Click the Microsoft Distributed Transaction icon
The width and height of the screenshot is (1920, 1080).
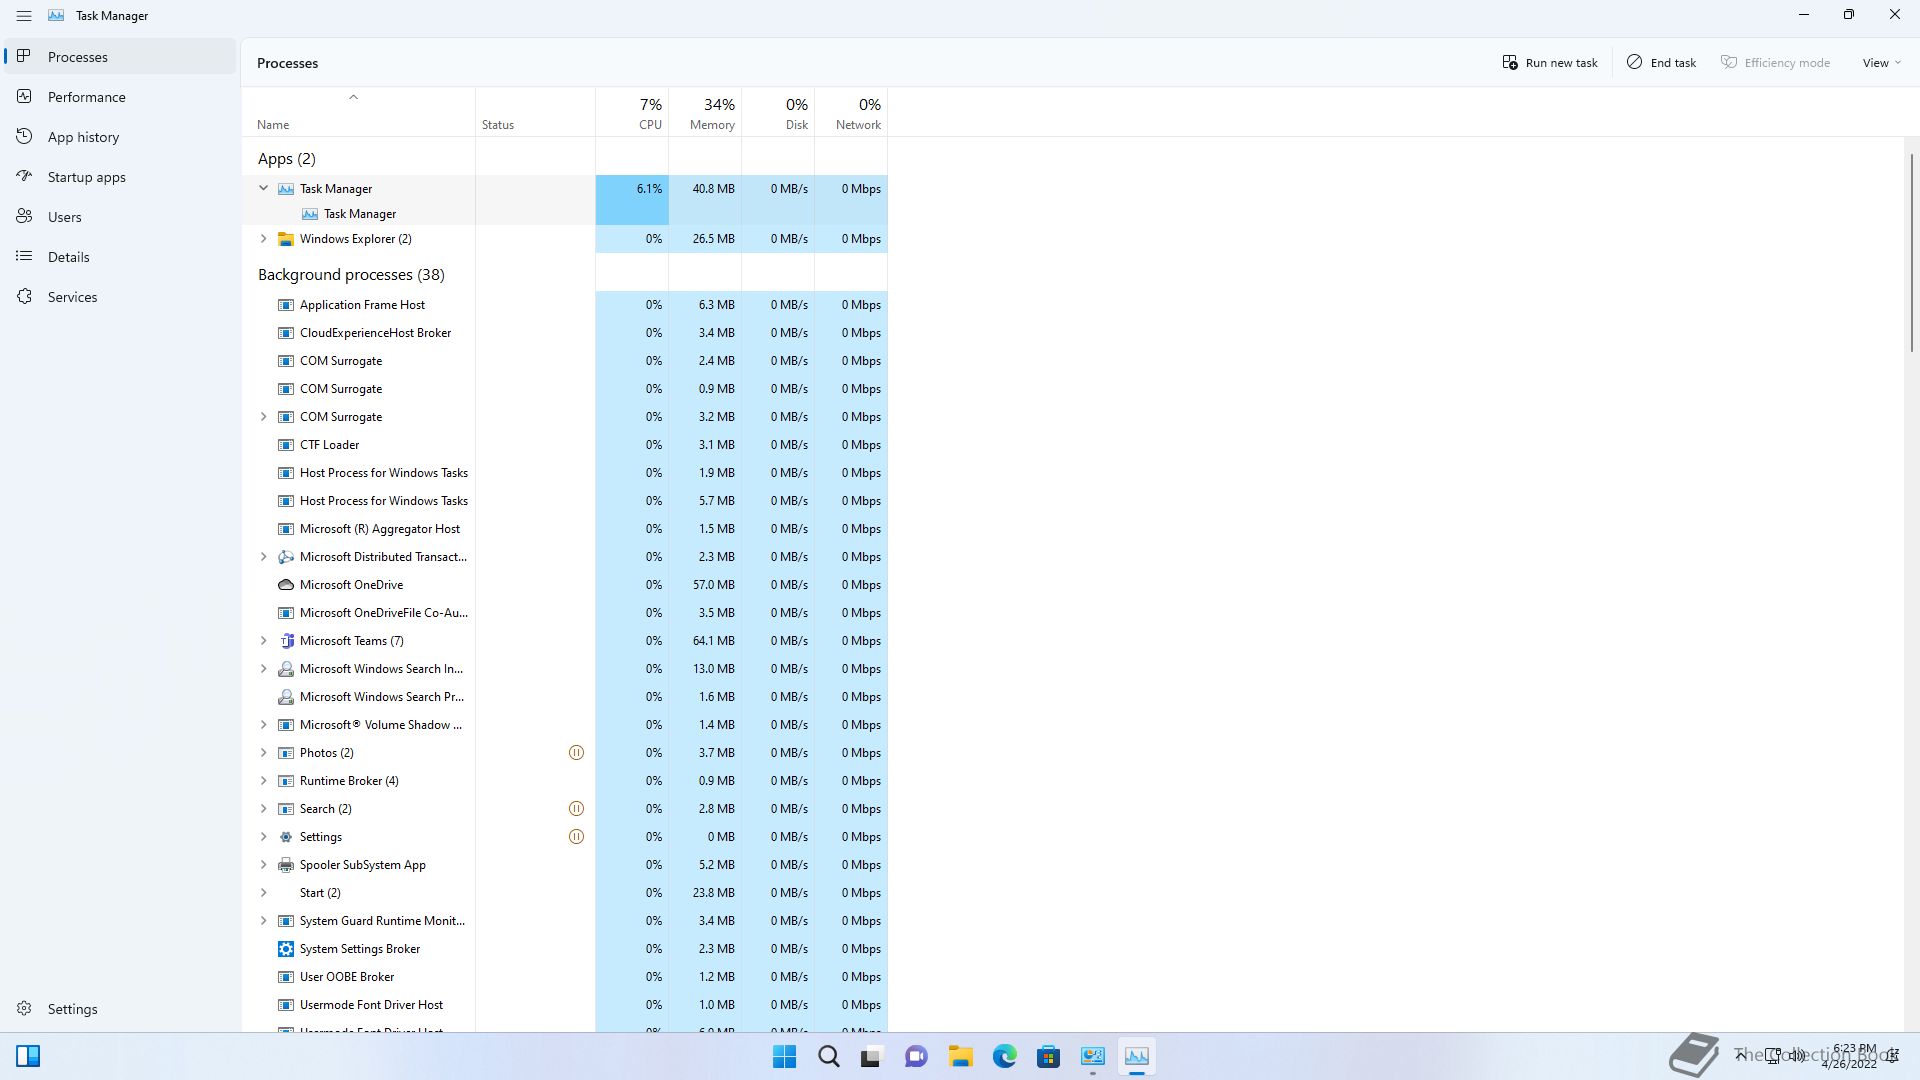tap(286, 557)
